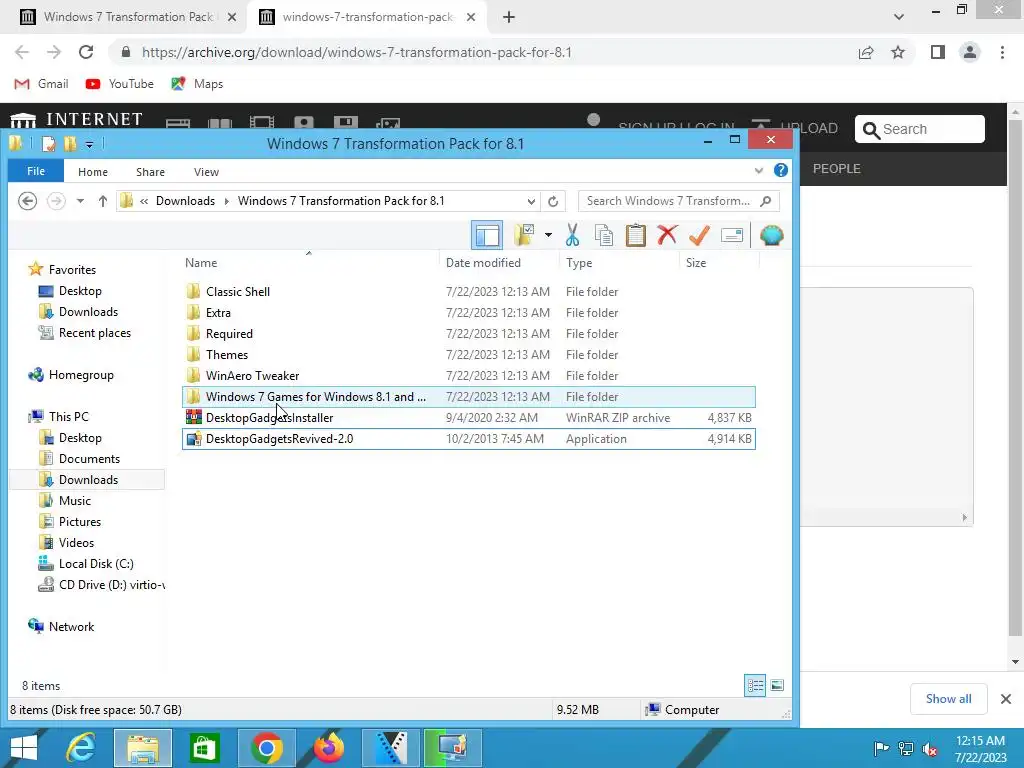The width and height of the screenshot is (1024, 768).
Task: Open the Home ribbon tab
Action: point(93,172)
